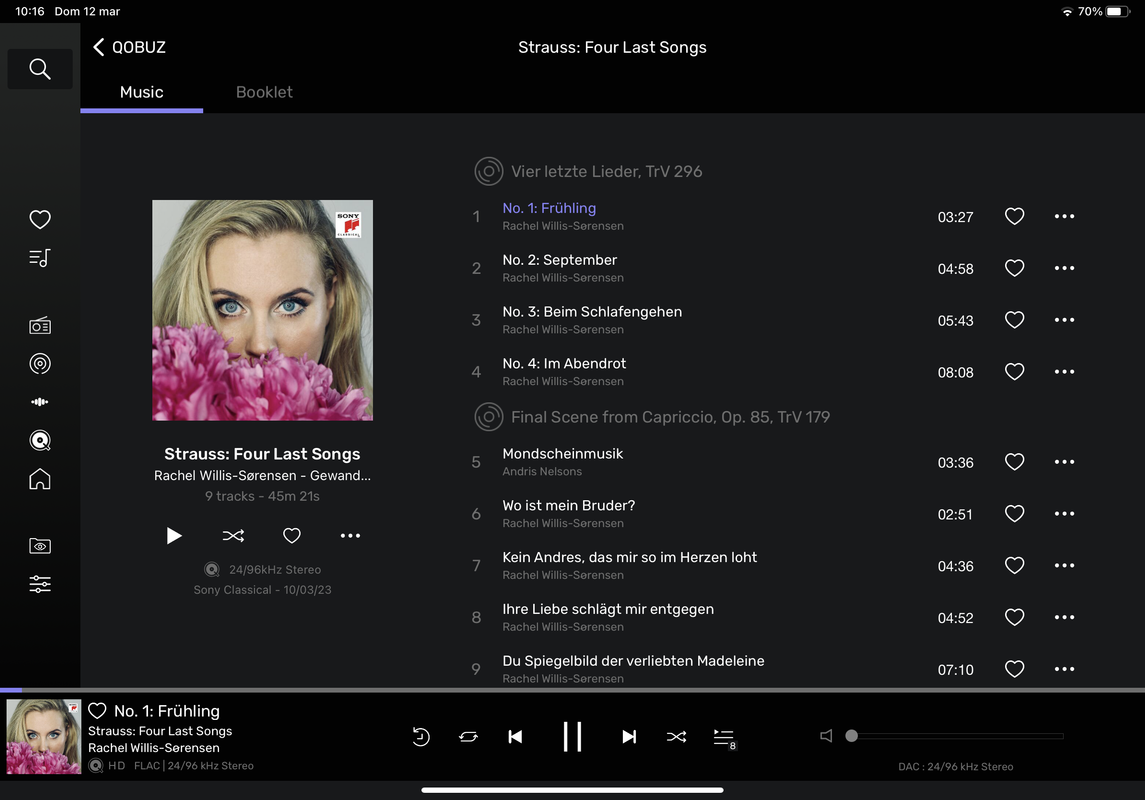
Task: Open settings sliders icon in sidebar
Action: click(x=40, y=584)
